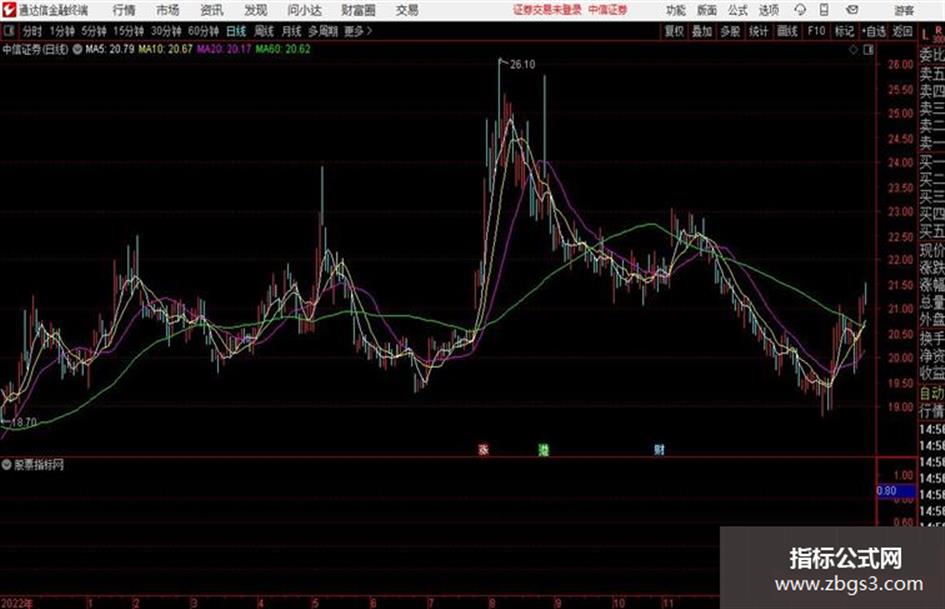Toggle the left panel icon beside 分时
The image size is (945, 609).
point(8,31)
